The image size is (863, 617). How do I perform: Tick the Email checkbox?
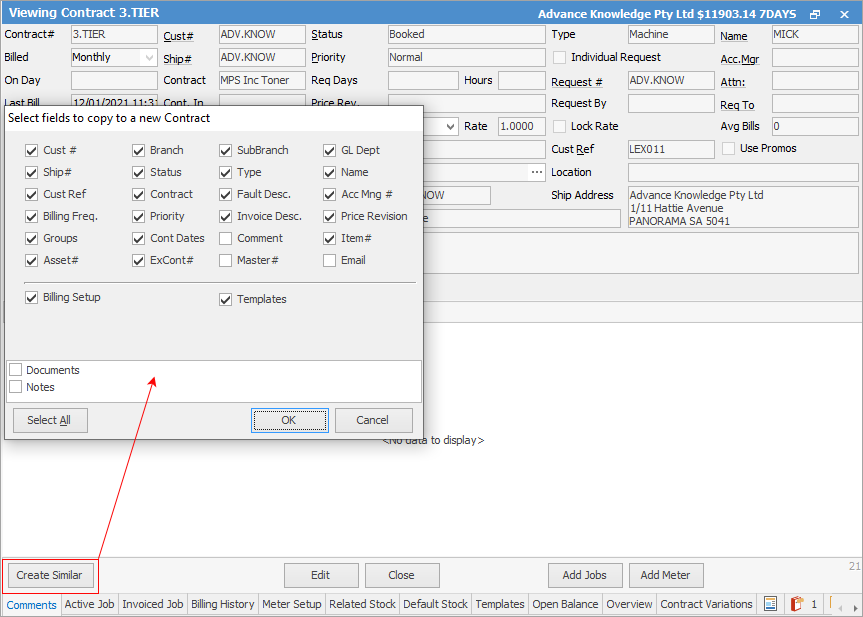coord(329,260)
